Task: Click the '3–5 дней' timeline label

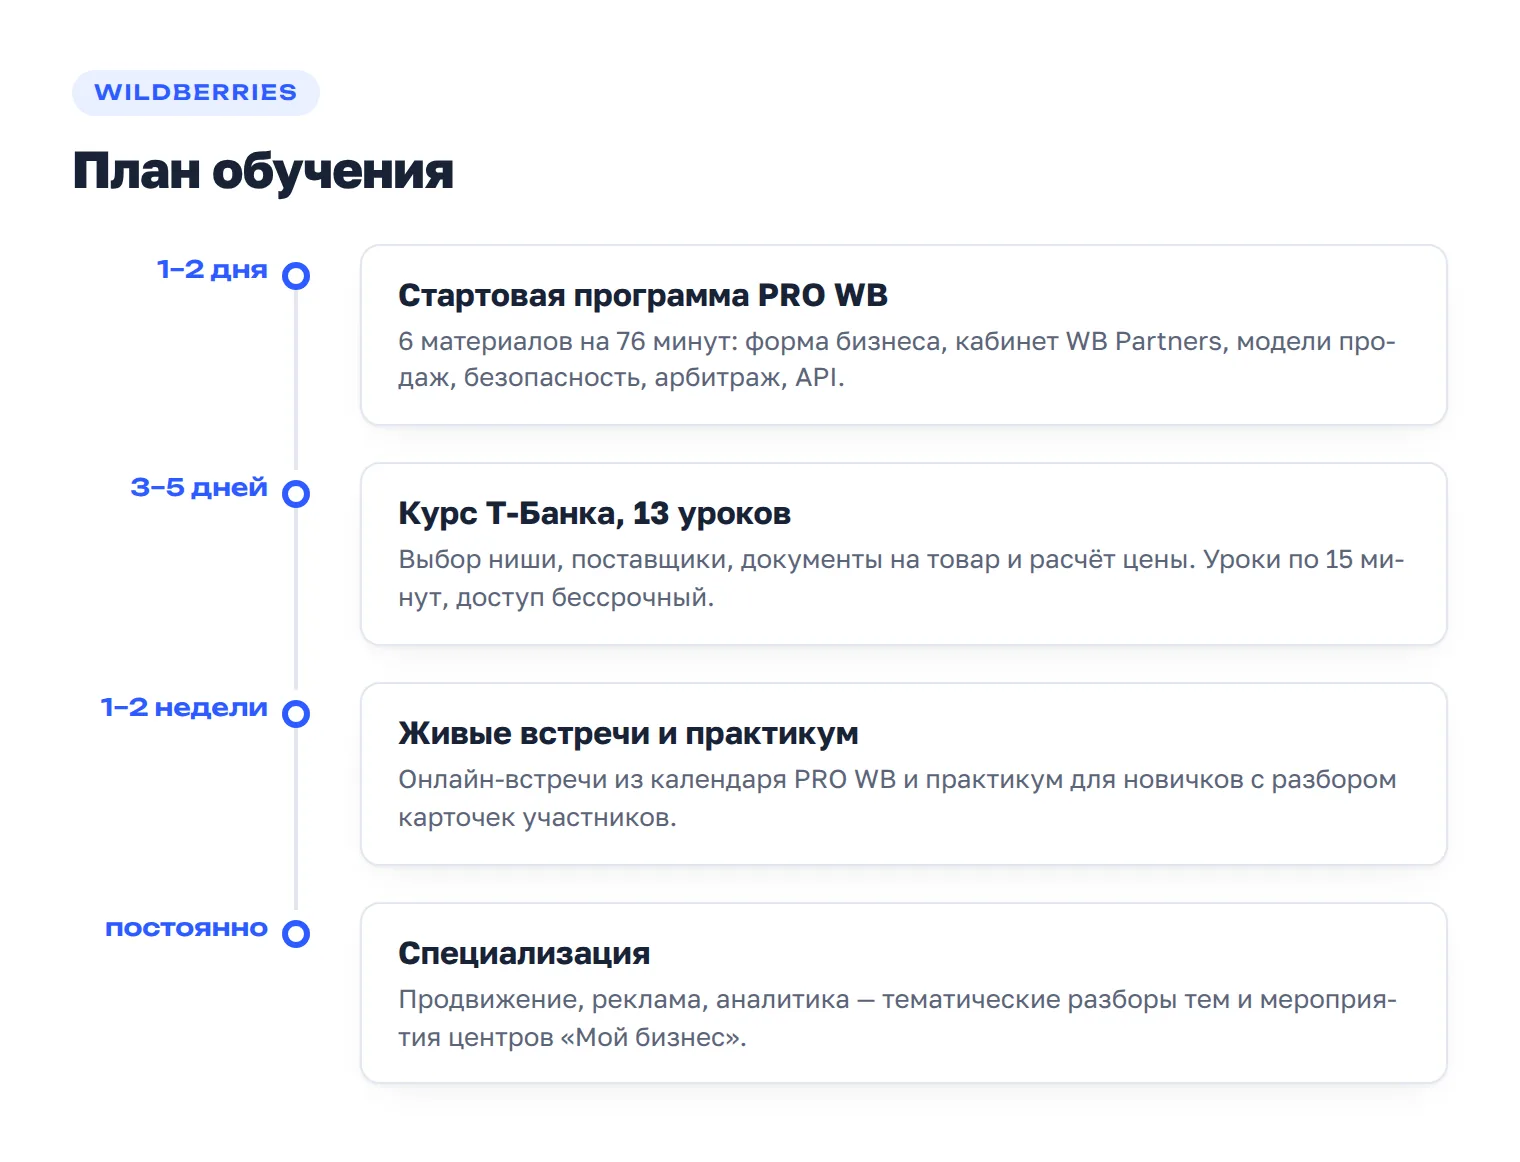Action: 199,488
